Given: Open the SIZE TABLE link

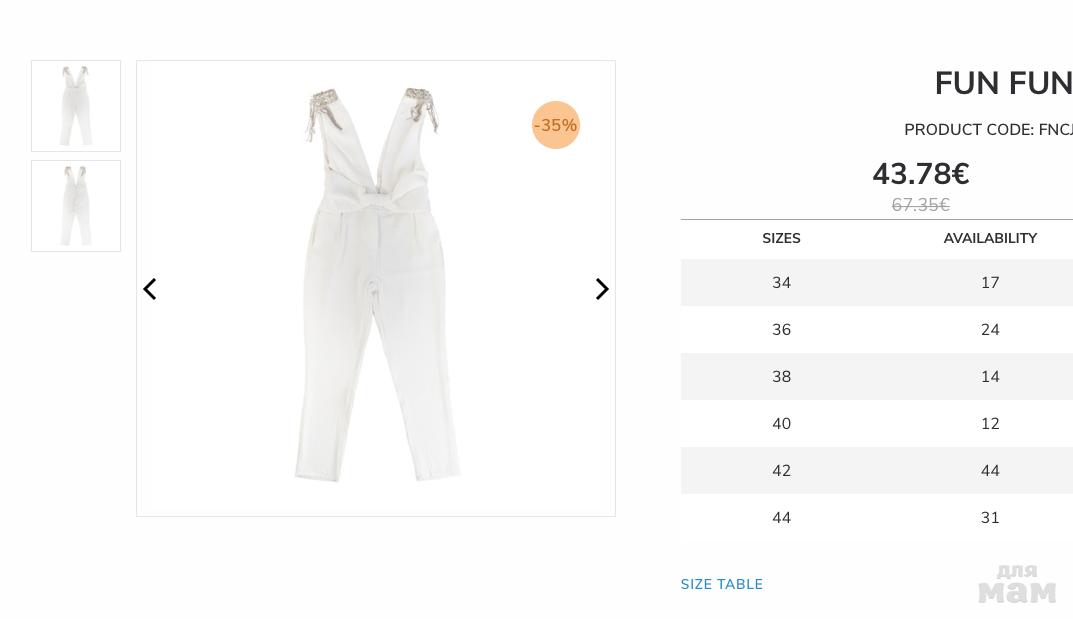Looking at the screenshot, I should (x=721, y=584).
